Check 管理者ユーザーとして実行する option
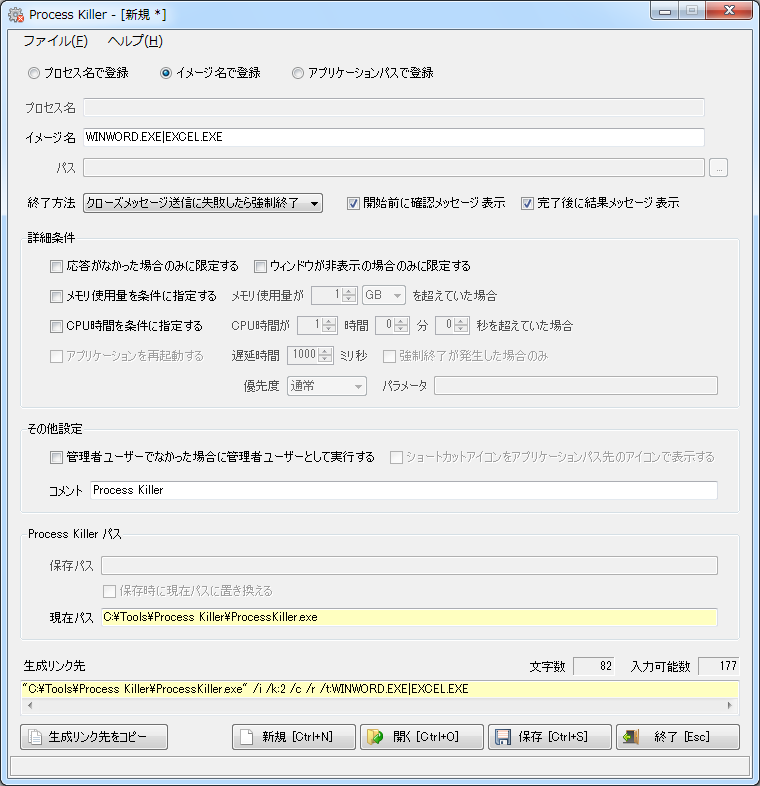760x786 pixels. (x=57, y=457)
